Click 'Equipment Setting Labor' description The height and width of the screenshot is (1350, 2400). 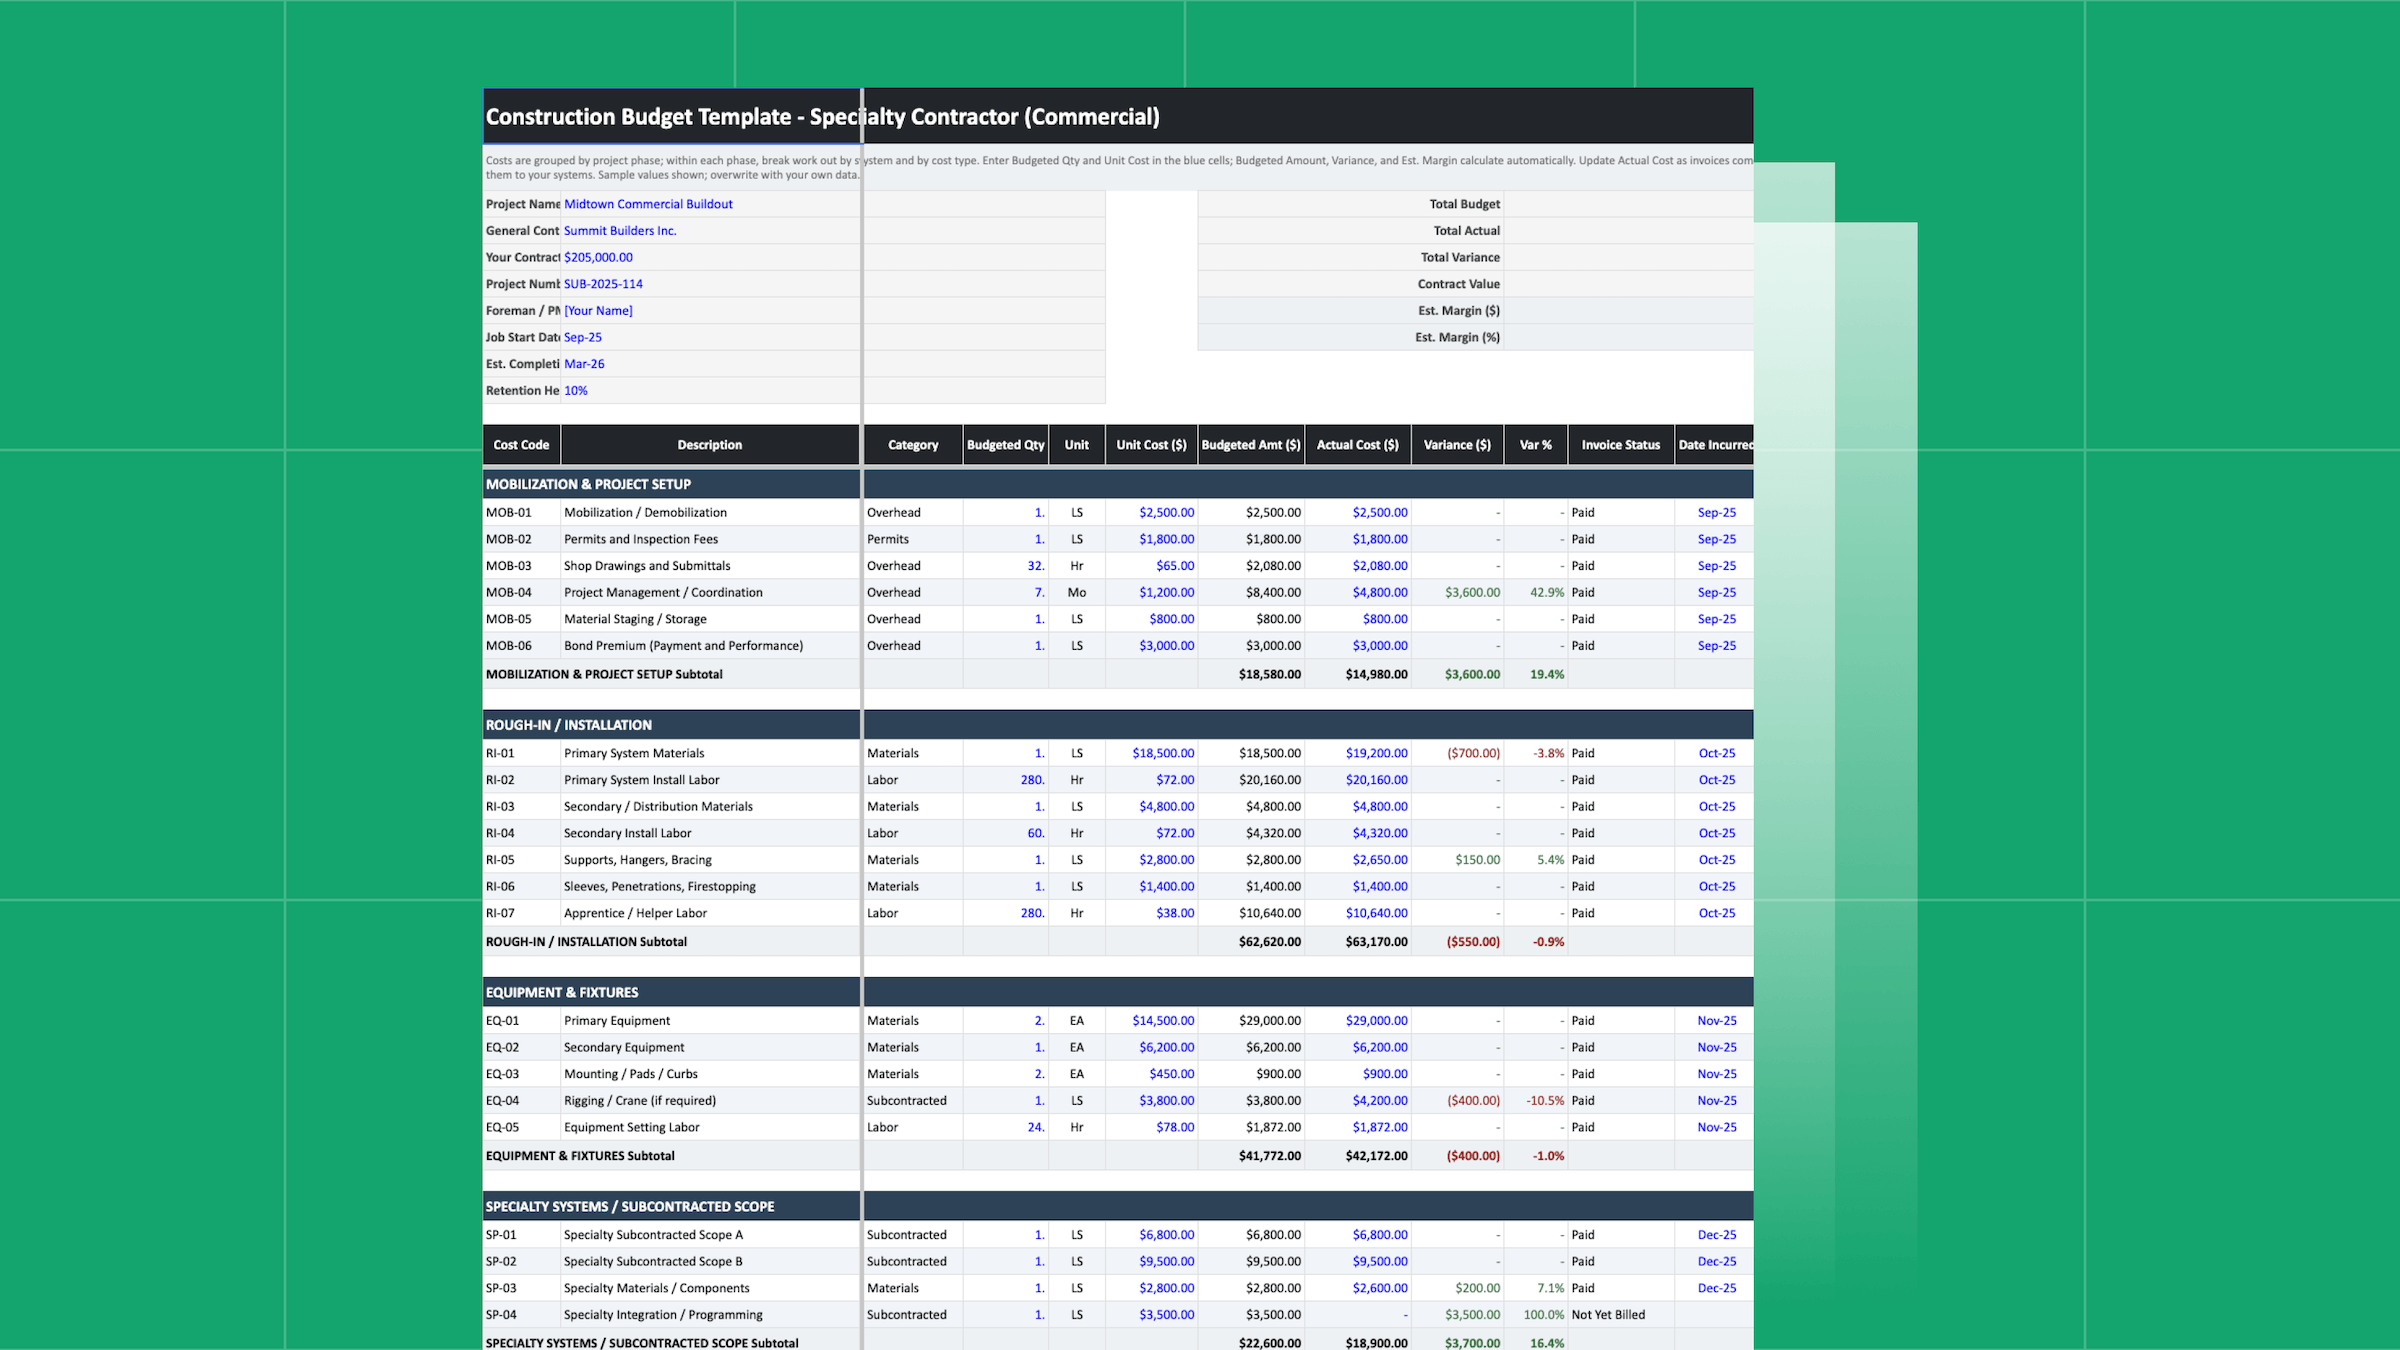[631, 1127]
